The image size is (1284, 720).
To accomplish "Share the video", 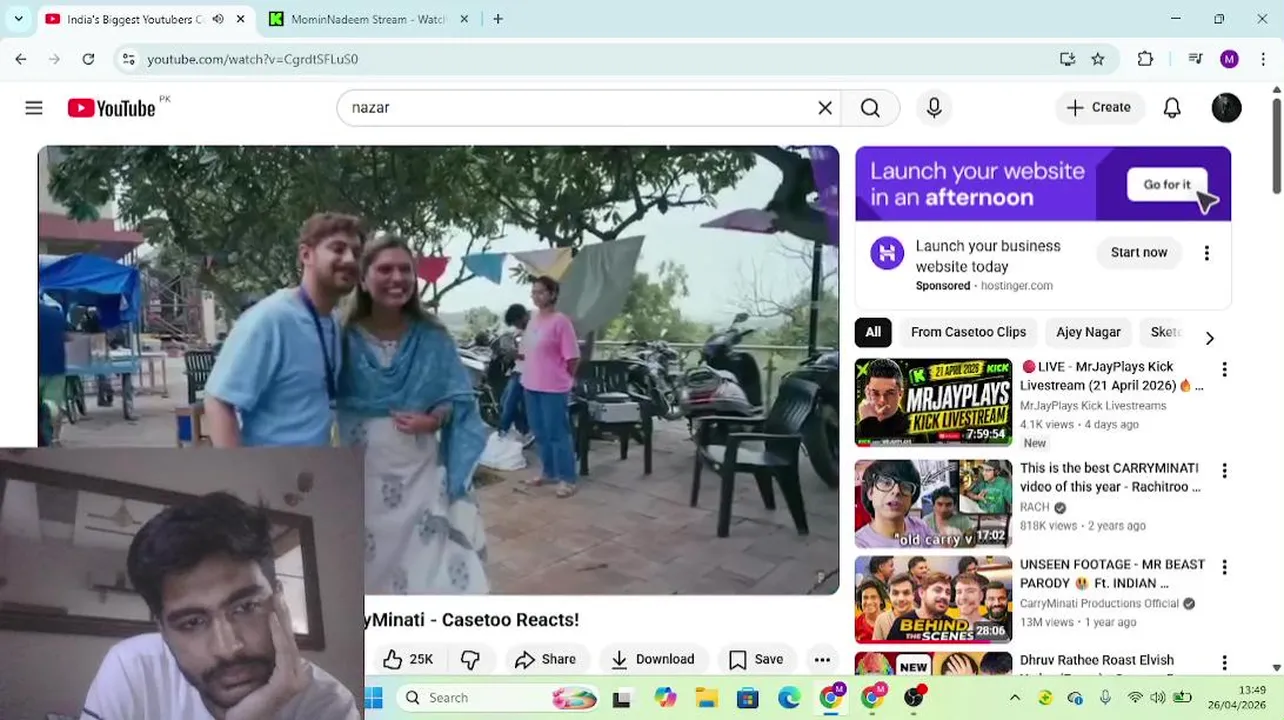I will pyautogui.click(x=545, y=659).
